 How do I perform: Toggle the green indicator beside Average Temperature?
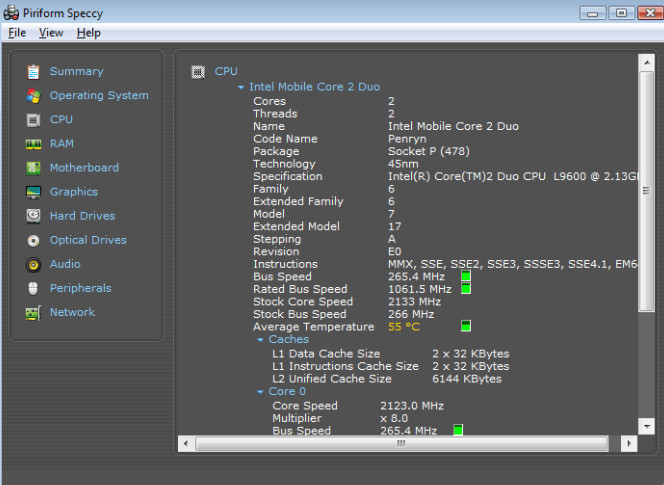tap(466, 326)
